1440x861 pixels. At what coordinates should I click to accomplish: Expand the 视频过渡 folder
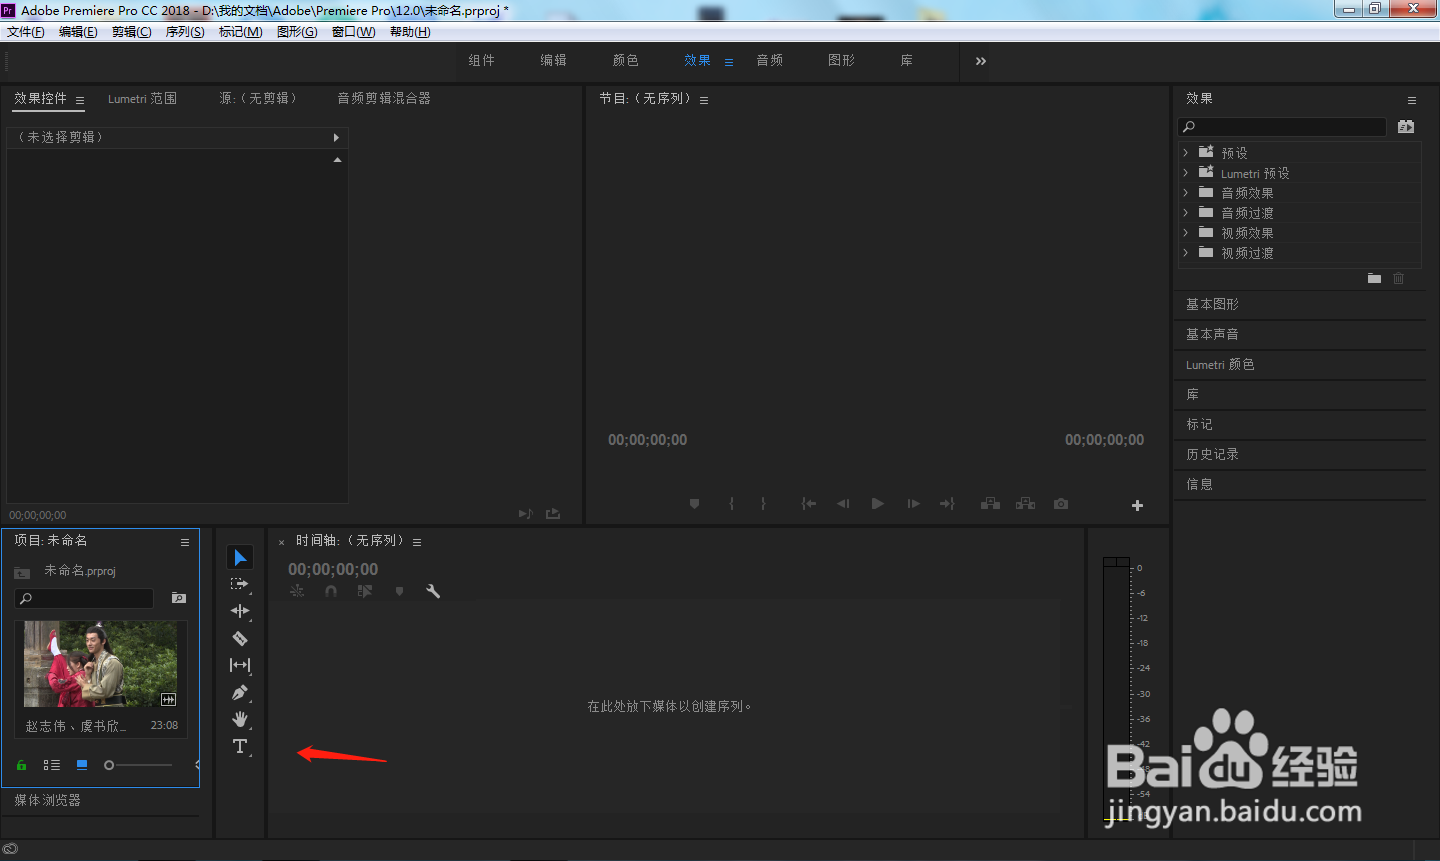1186,253
